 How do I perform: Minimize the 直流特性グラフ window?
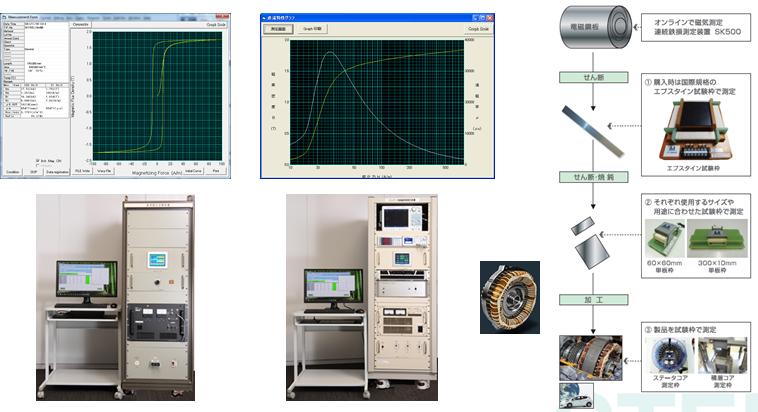475,18
